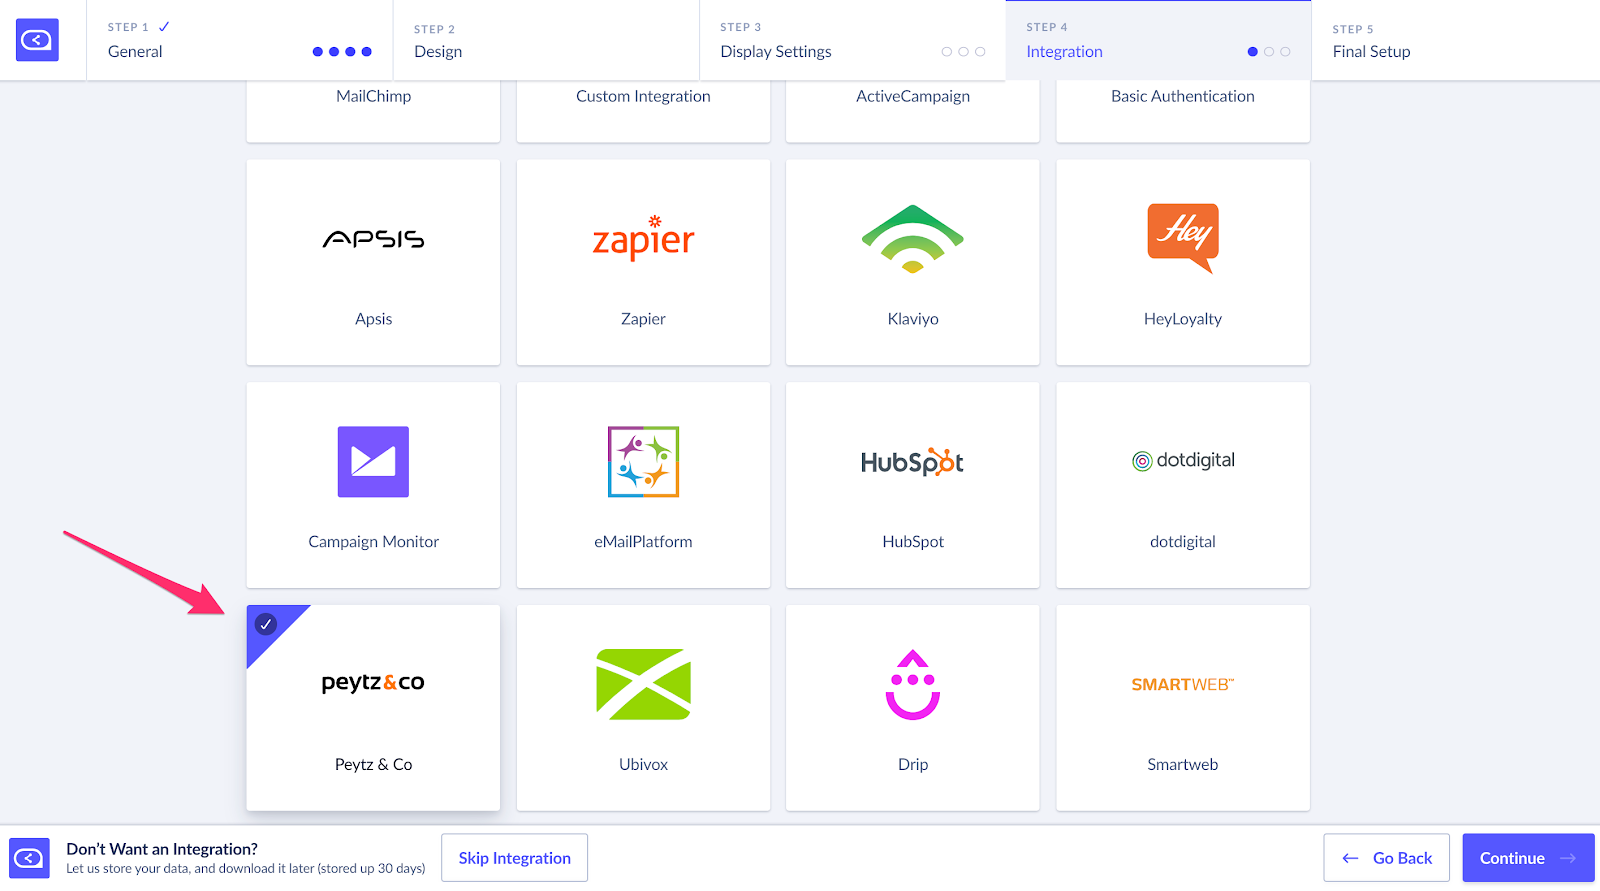
Task: Switch to Step 3 Display Settings tab
Action: tap(852, 40)
